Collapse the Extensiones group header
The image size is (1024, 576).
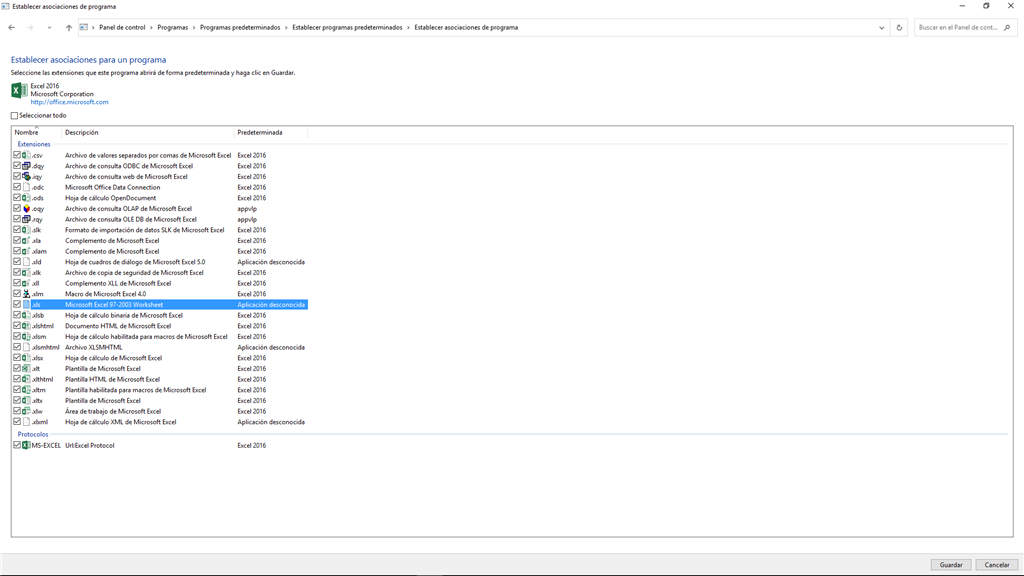34,144
